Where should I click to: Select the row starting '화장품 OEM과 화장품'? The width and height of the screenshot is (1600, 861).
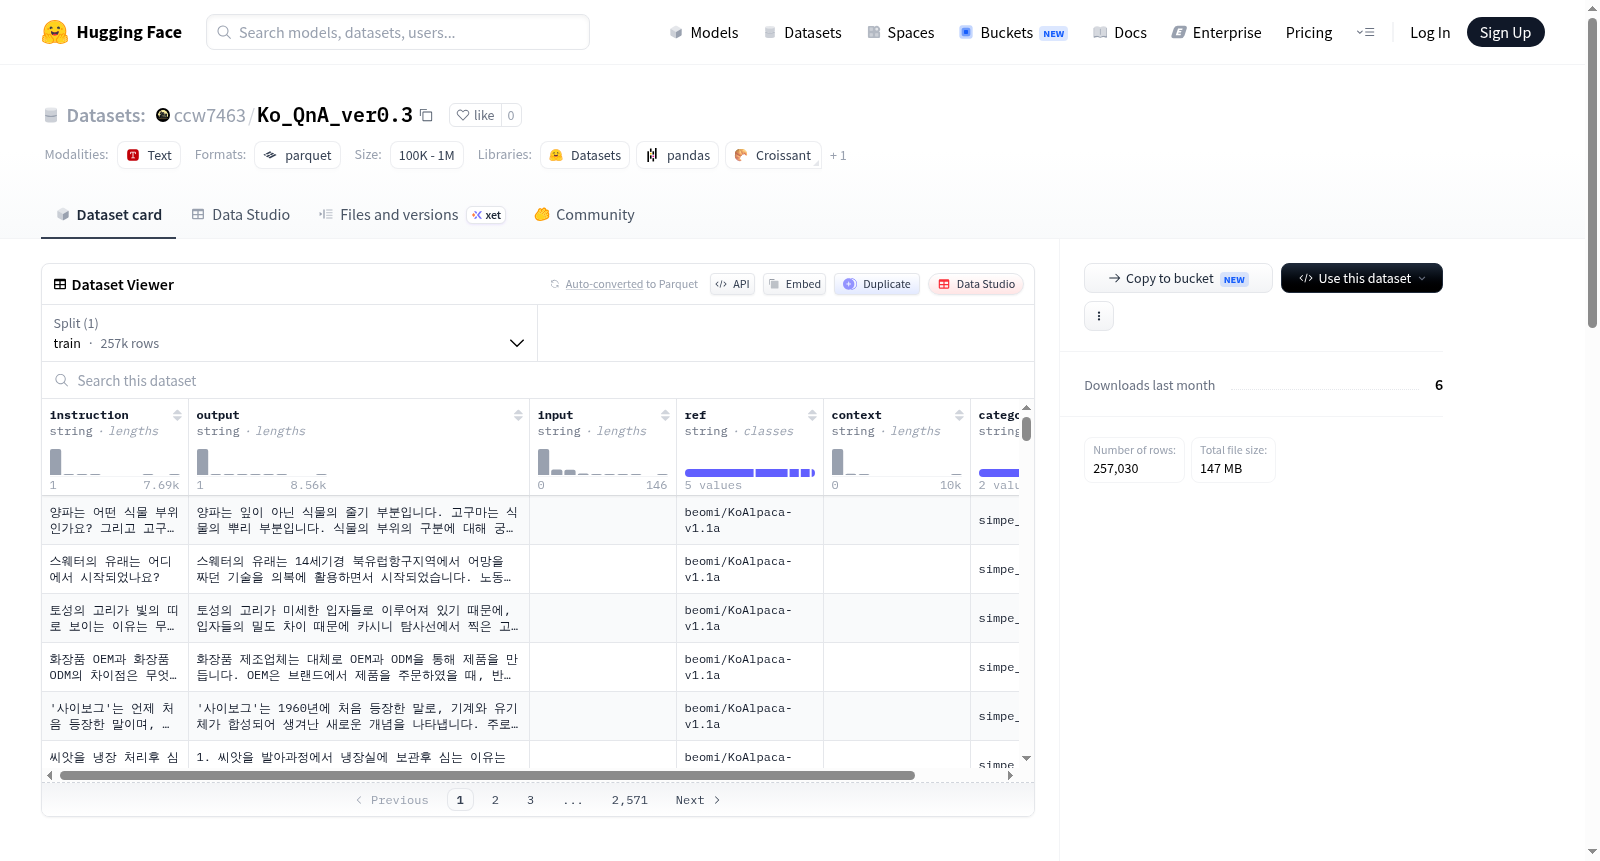pyautogui.click(x=530, y=667)
